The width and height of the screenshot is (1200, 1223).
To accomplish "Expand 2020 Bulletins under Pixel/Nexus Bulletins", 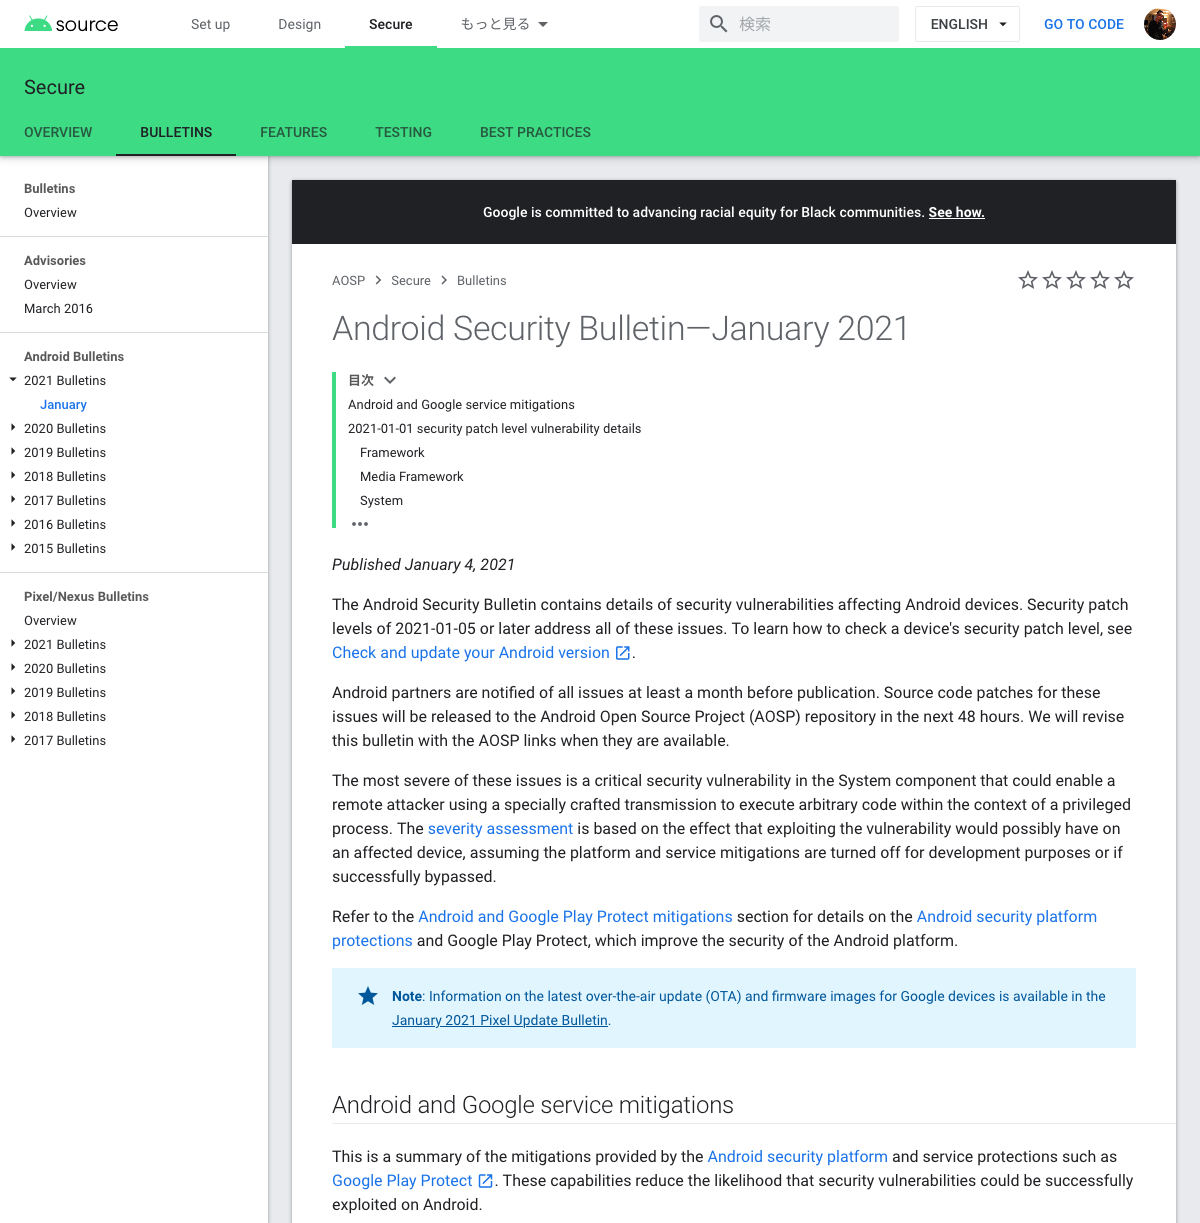I will pos(13,668).
